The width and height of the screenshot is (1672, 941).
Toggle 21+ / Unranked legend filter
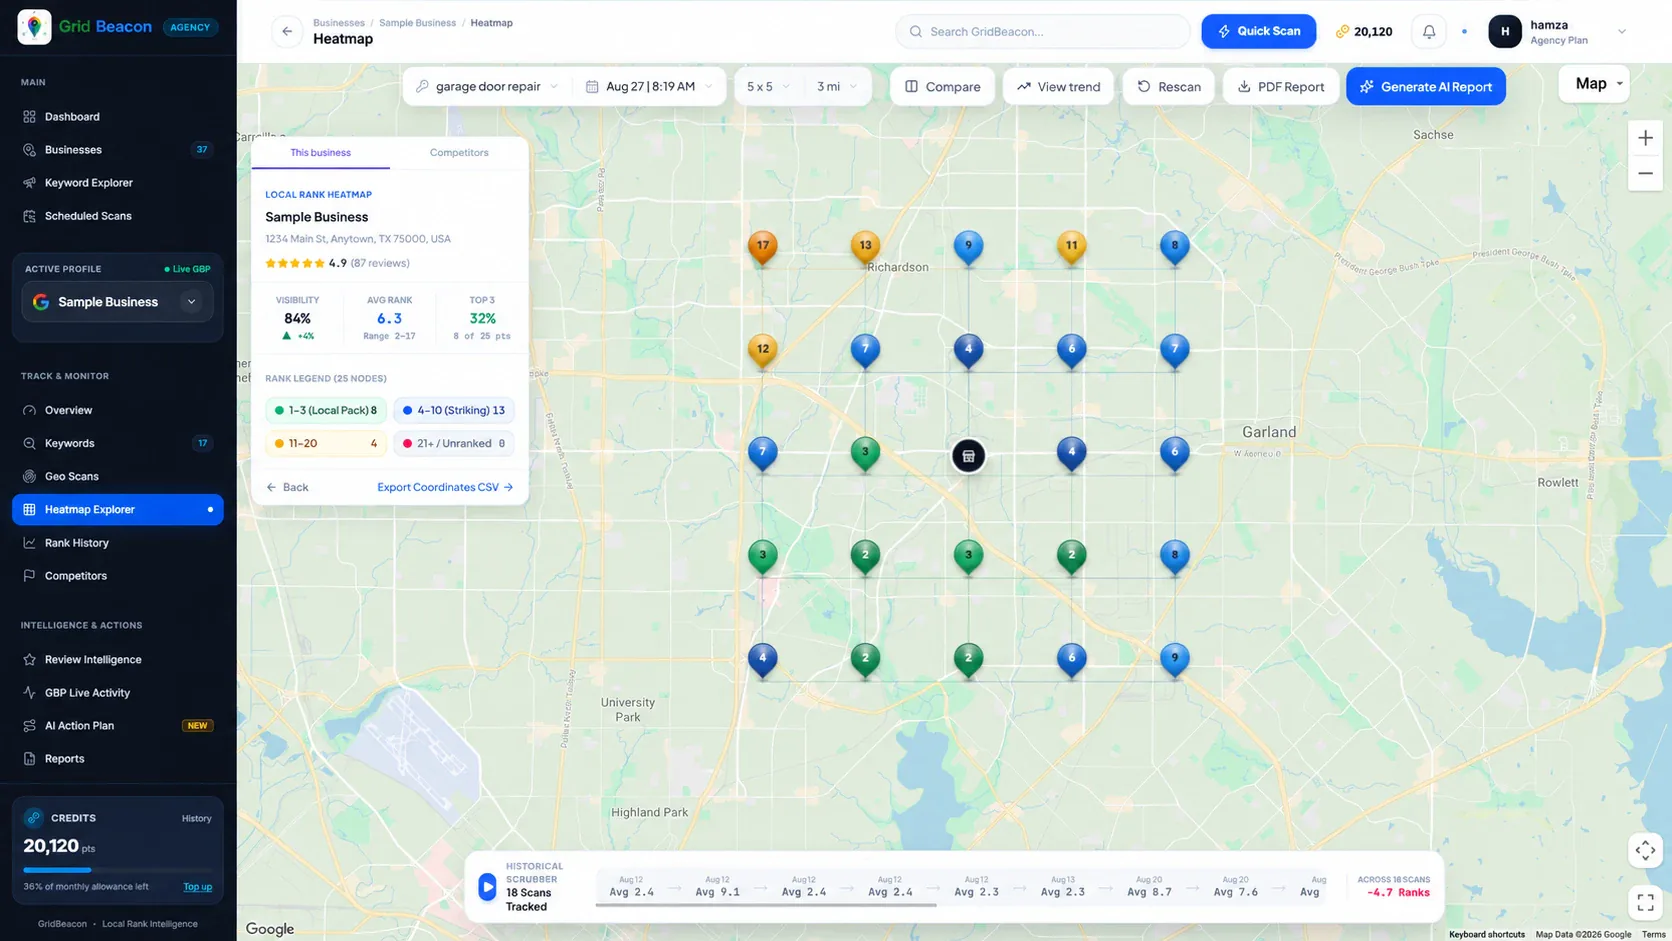(454, 443)
